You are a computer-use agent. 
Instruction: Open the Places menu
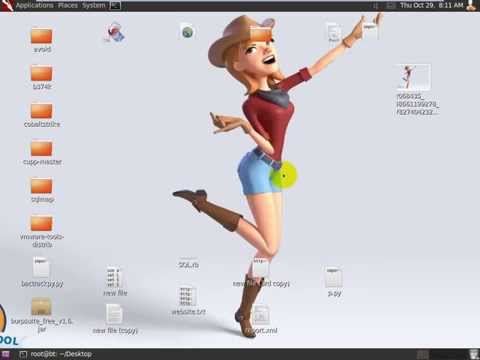(x=68, y=5)
